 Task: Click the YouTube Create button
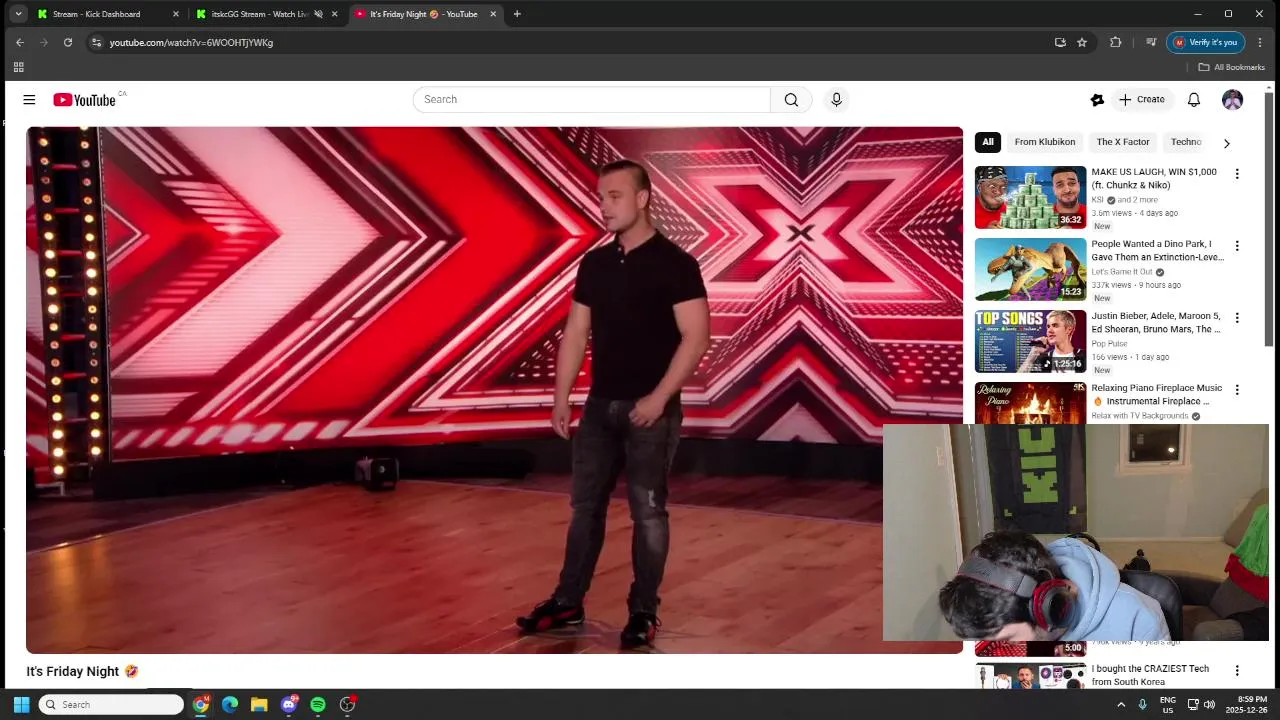[x=1141, y=100]
